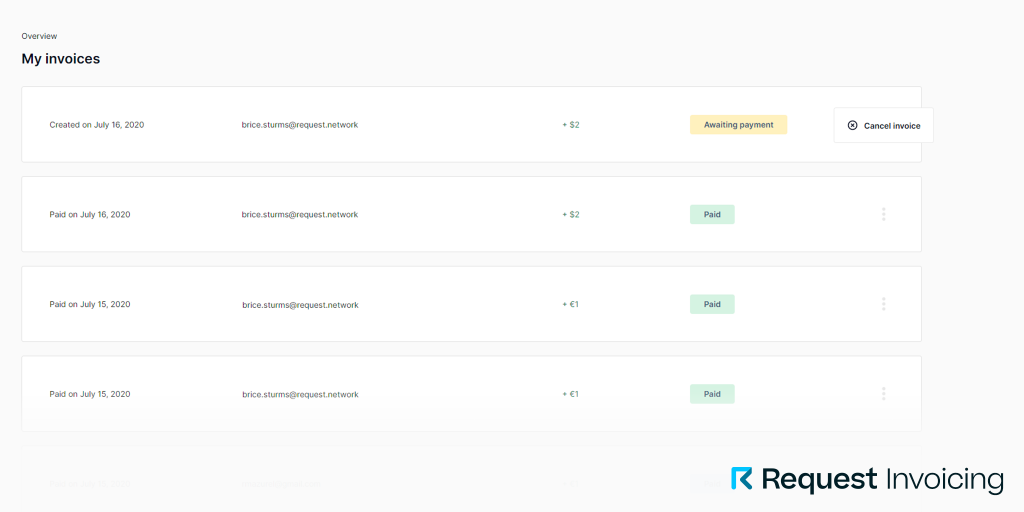The width and height of the screenshot is (1024, 512).
Task: Click the Cancel invoice menu option
Action: click(884, 125)
